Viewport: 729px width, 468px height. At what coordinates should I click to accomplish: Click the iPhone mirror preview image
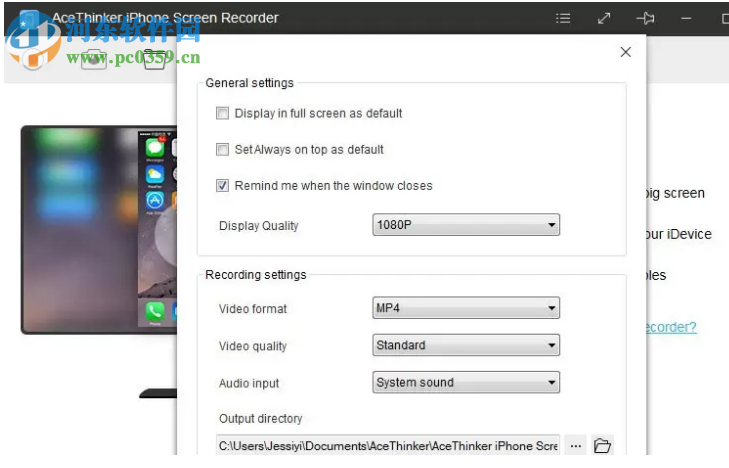point(99,230)
